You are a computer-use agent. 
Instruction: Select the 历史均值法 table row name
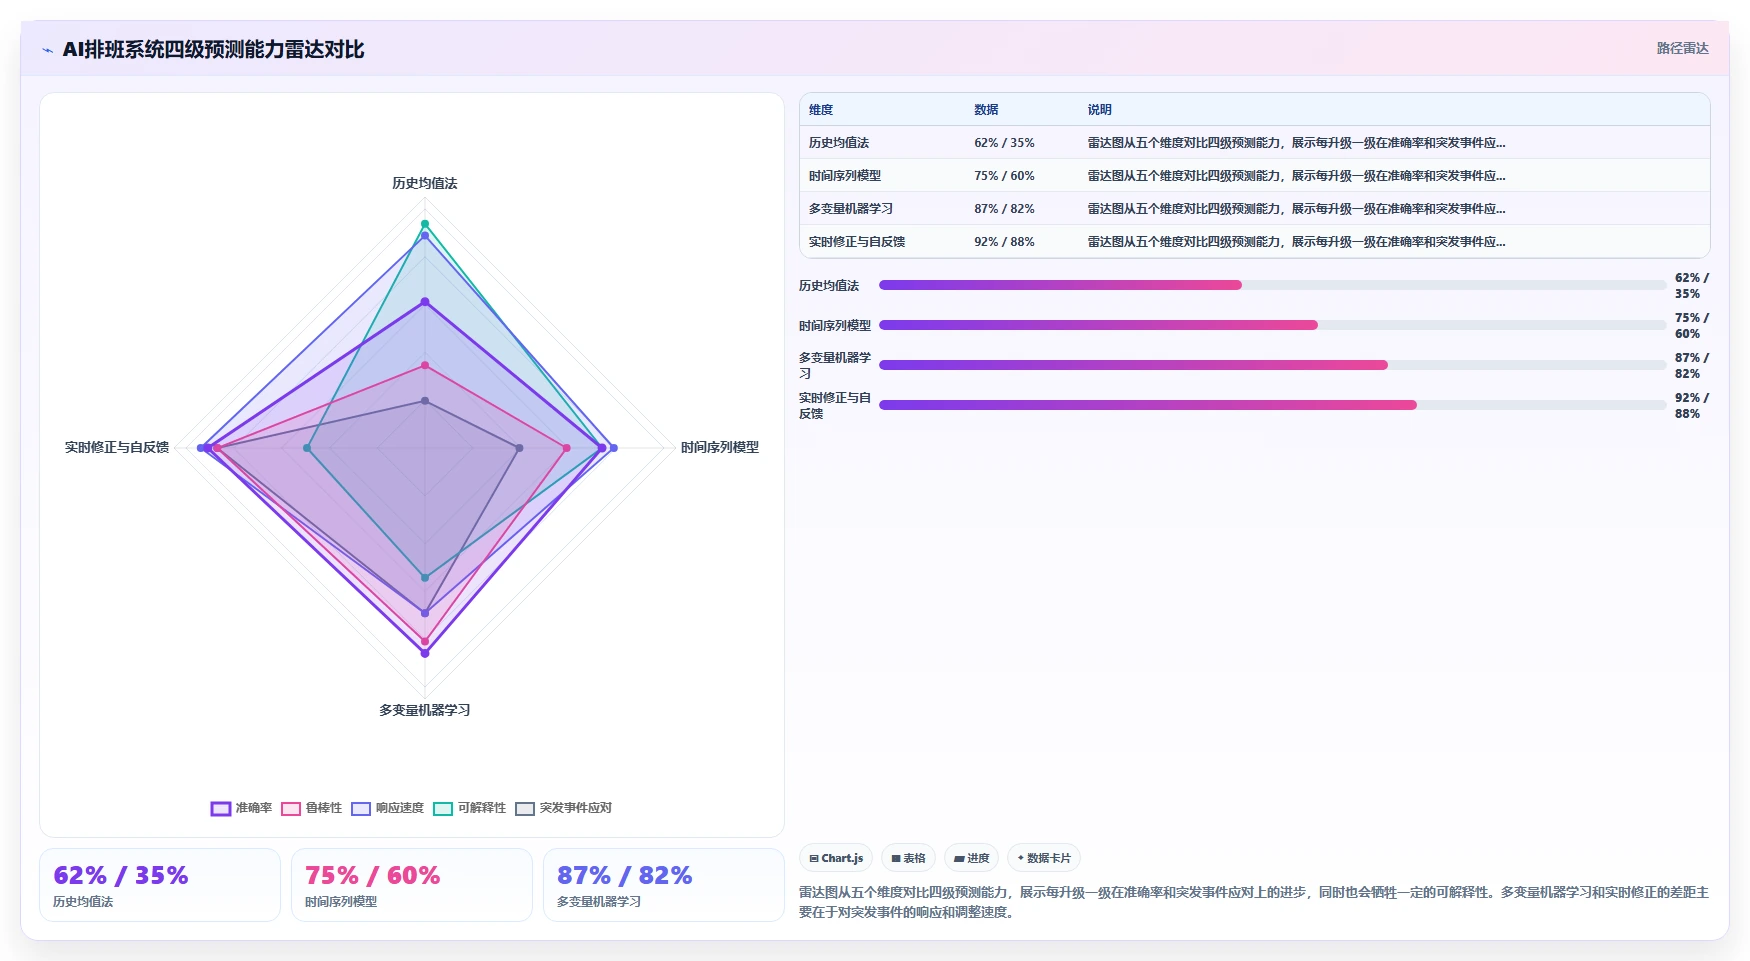839,143
